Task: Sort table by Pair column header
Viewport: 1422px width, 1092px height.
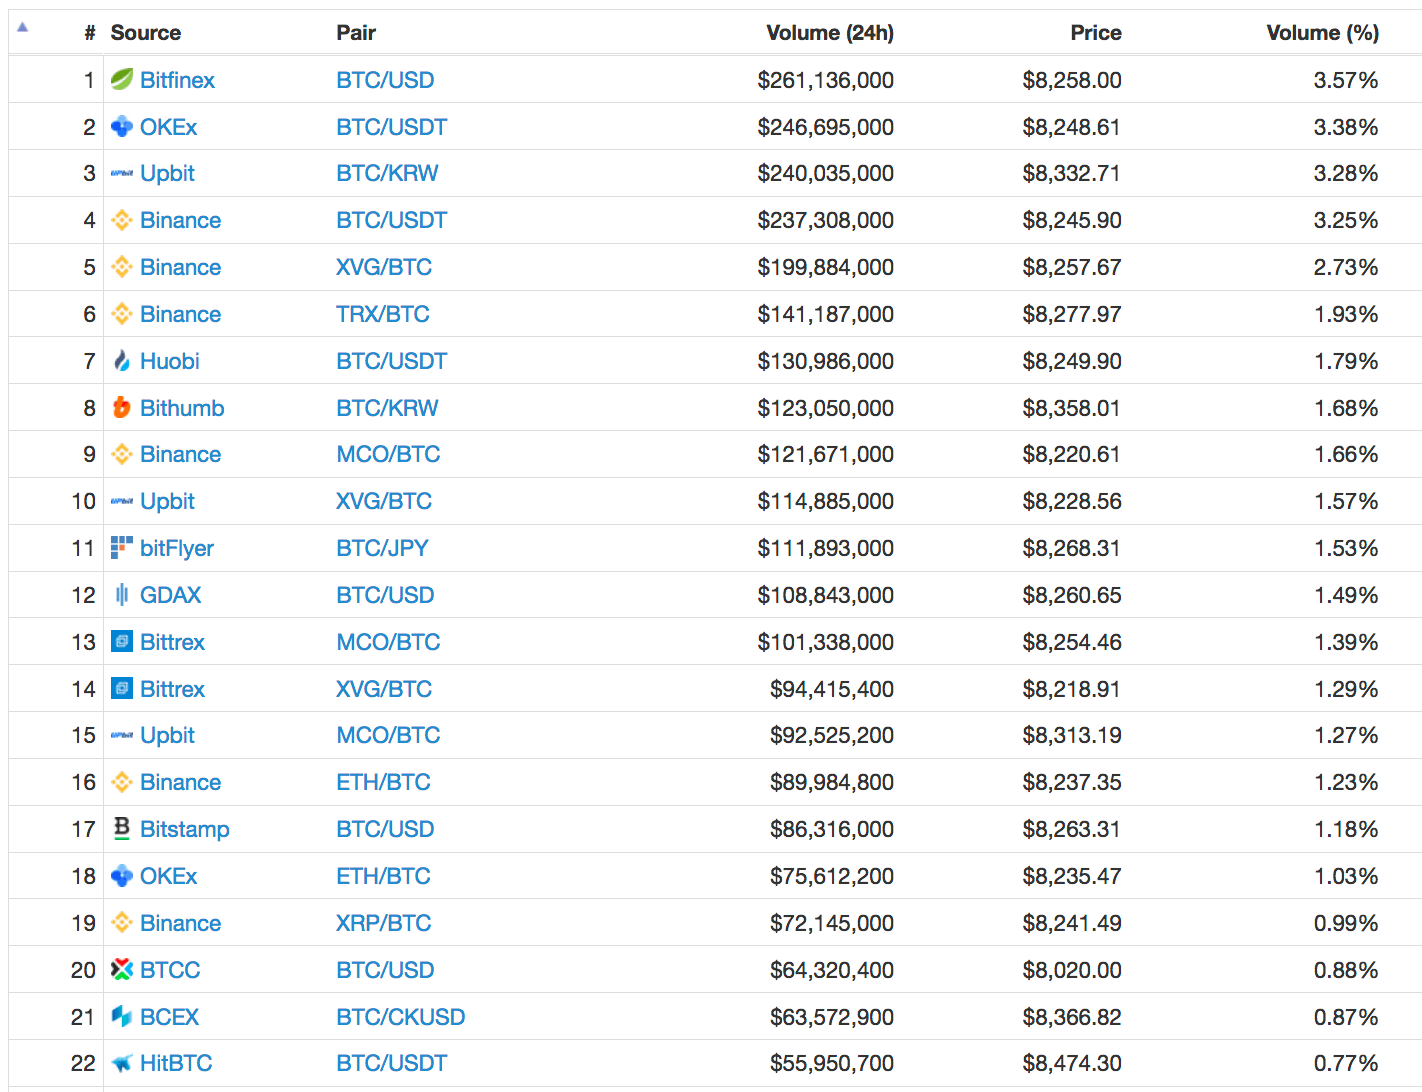Action: click(356, 33)
